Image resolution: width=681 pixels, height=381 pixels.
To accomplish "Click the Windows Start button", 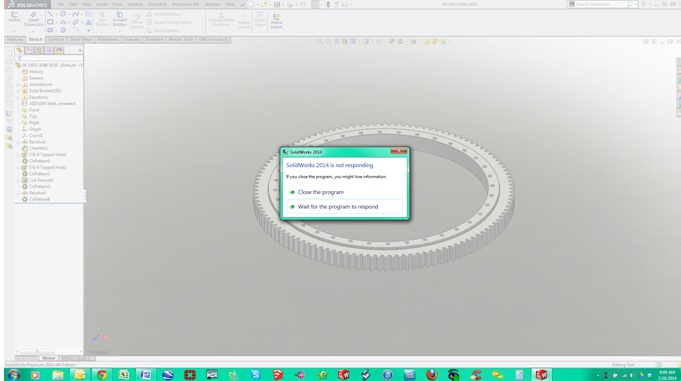I will [x=14, y=374].
